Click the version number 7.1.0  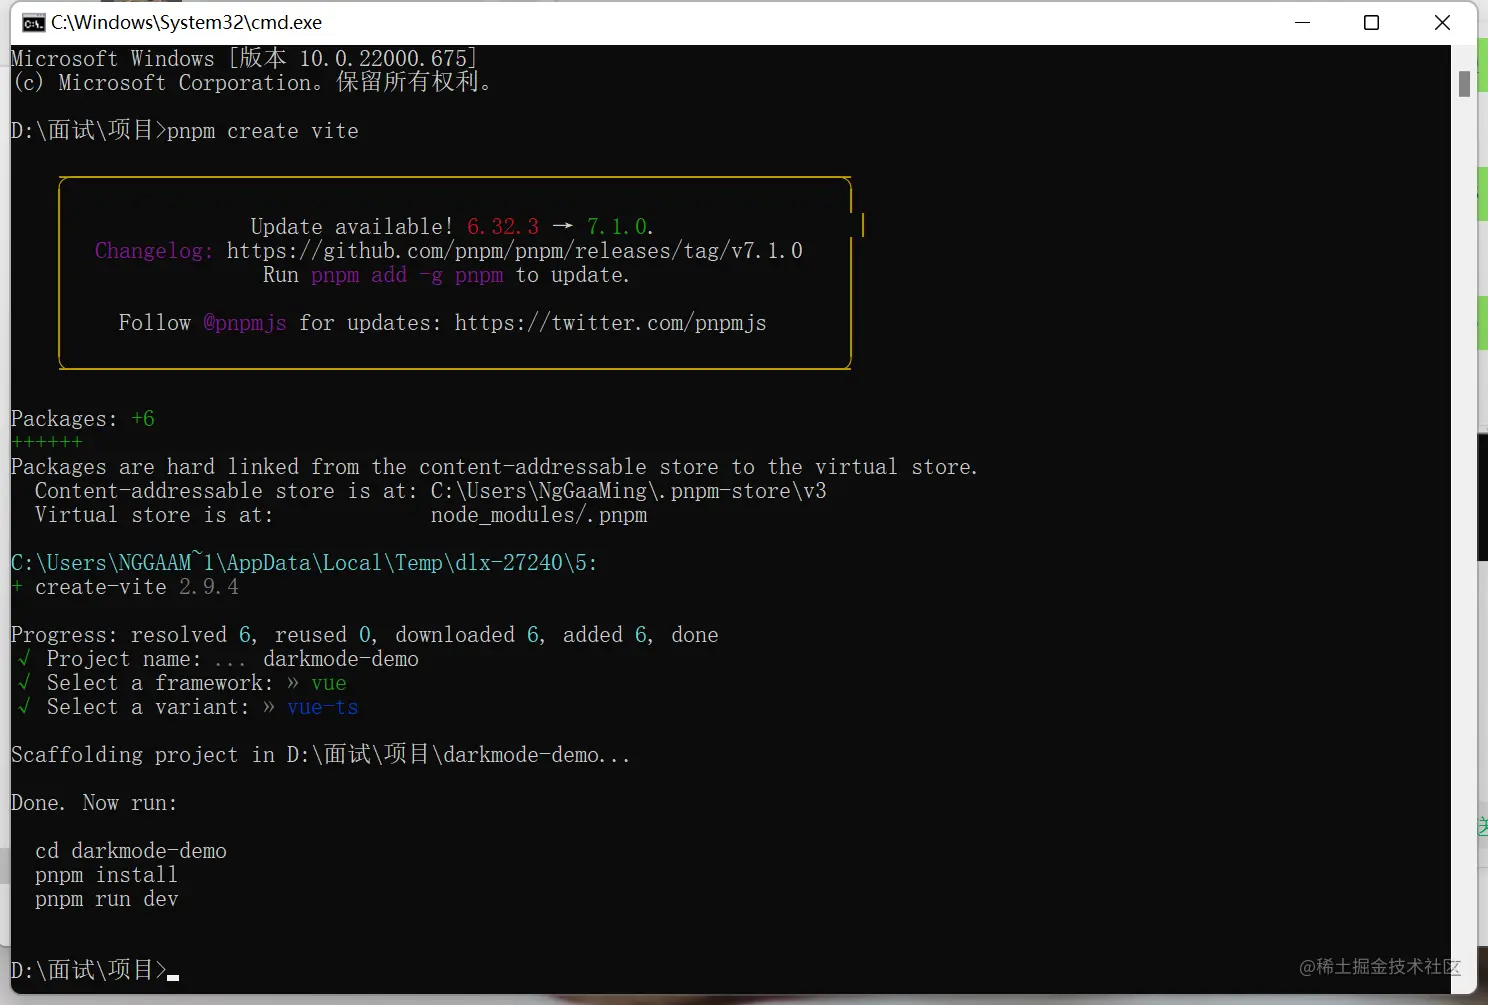[x=617, y=227]
